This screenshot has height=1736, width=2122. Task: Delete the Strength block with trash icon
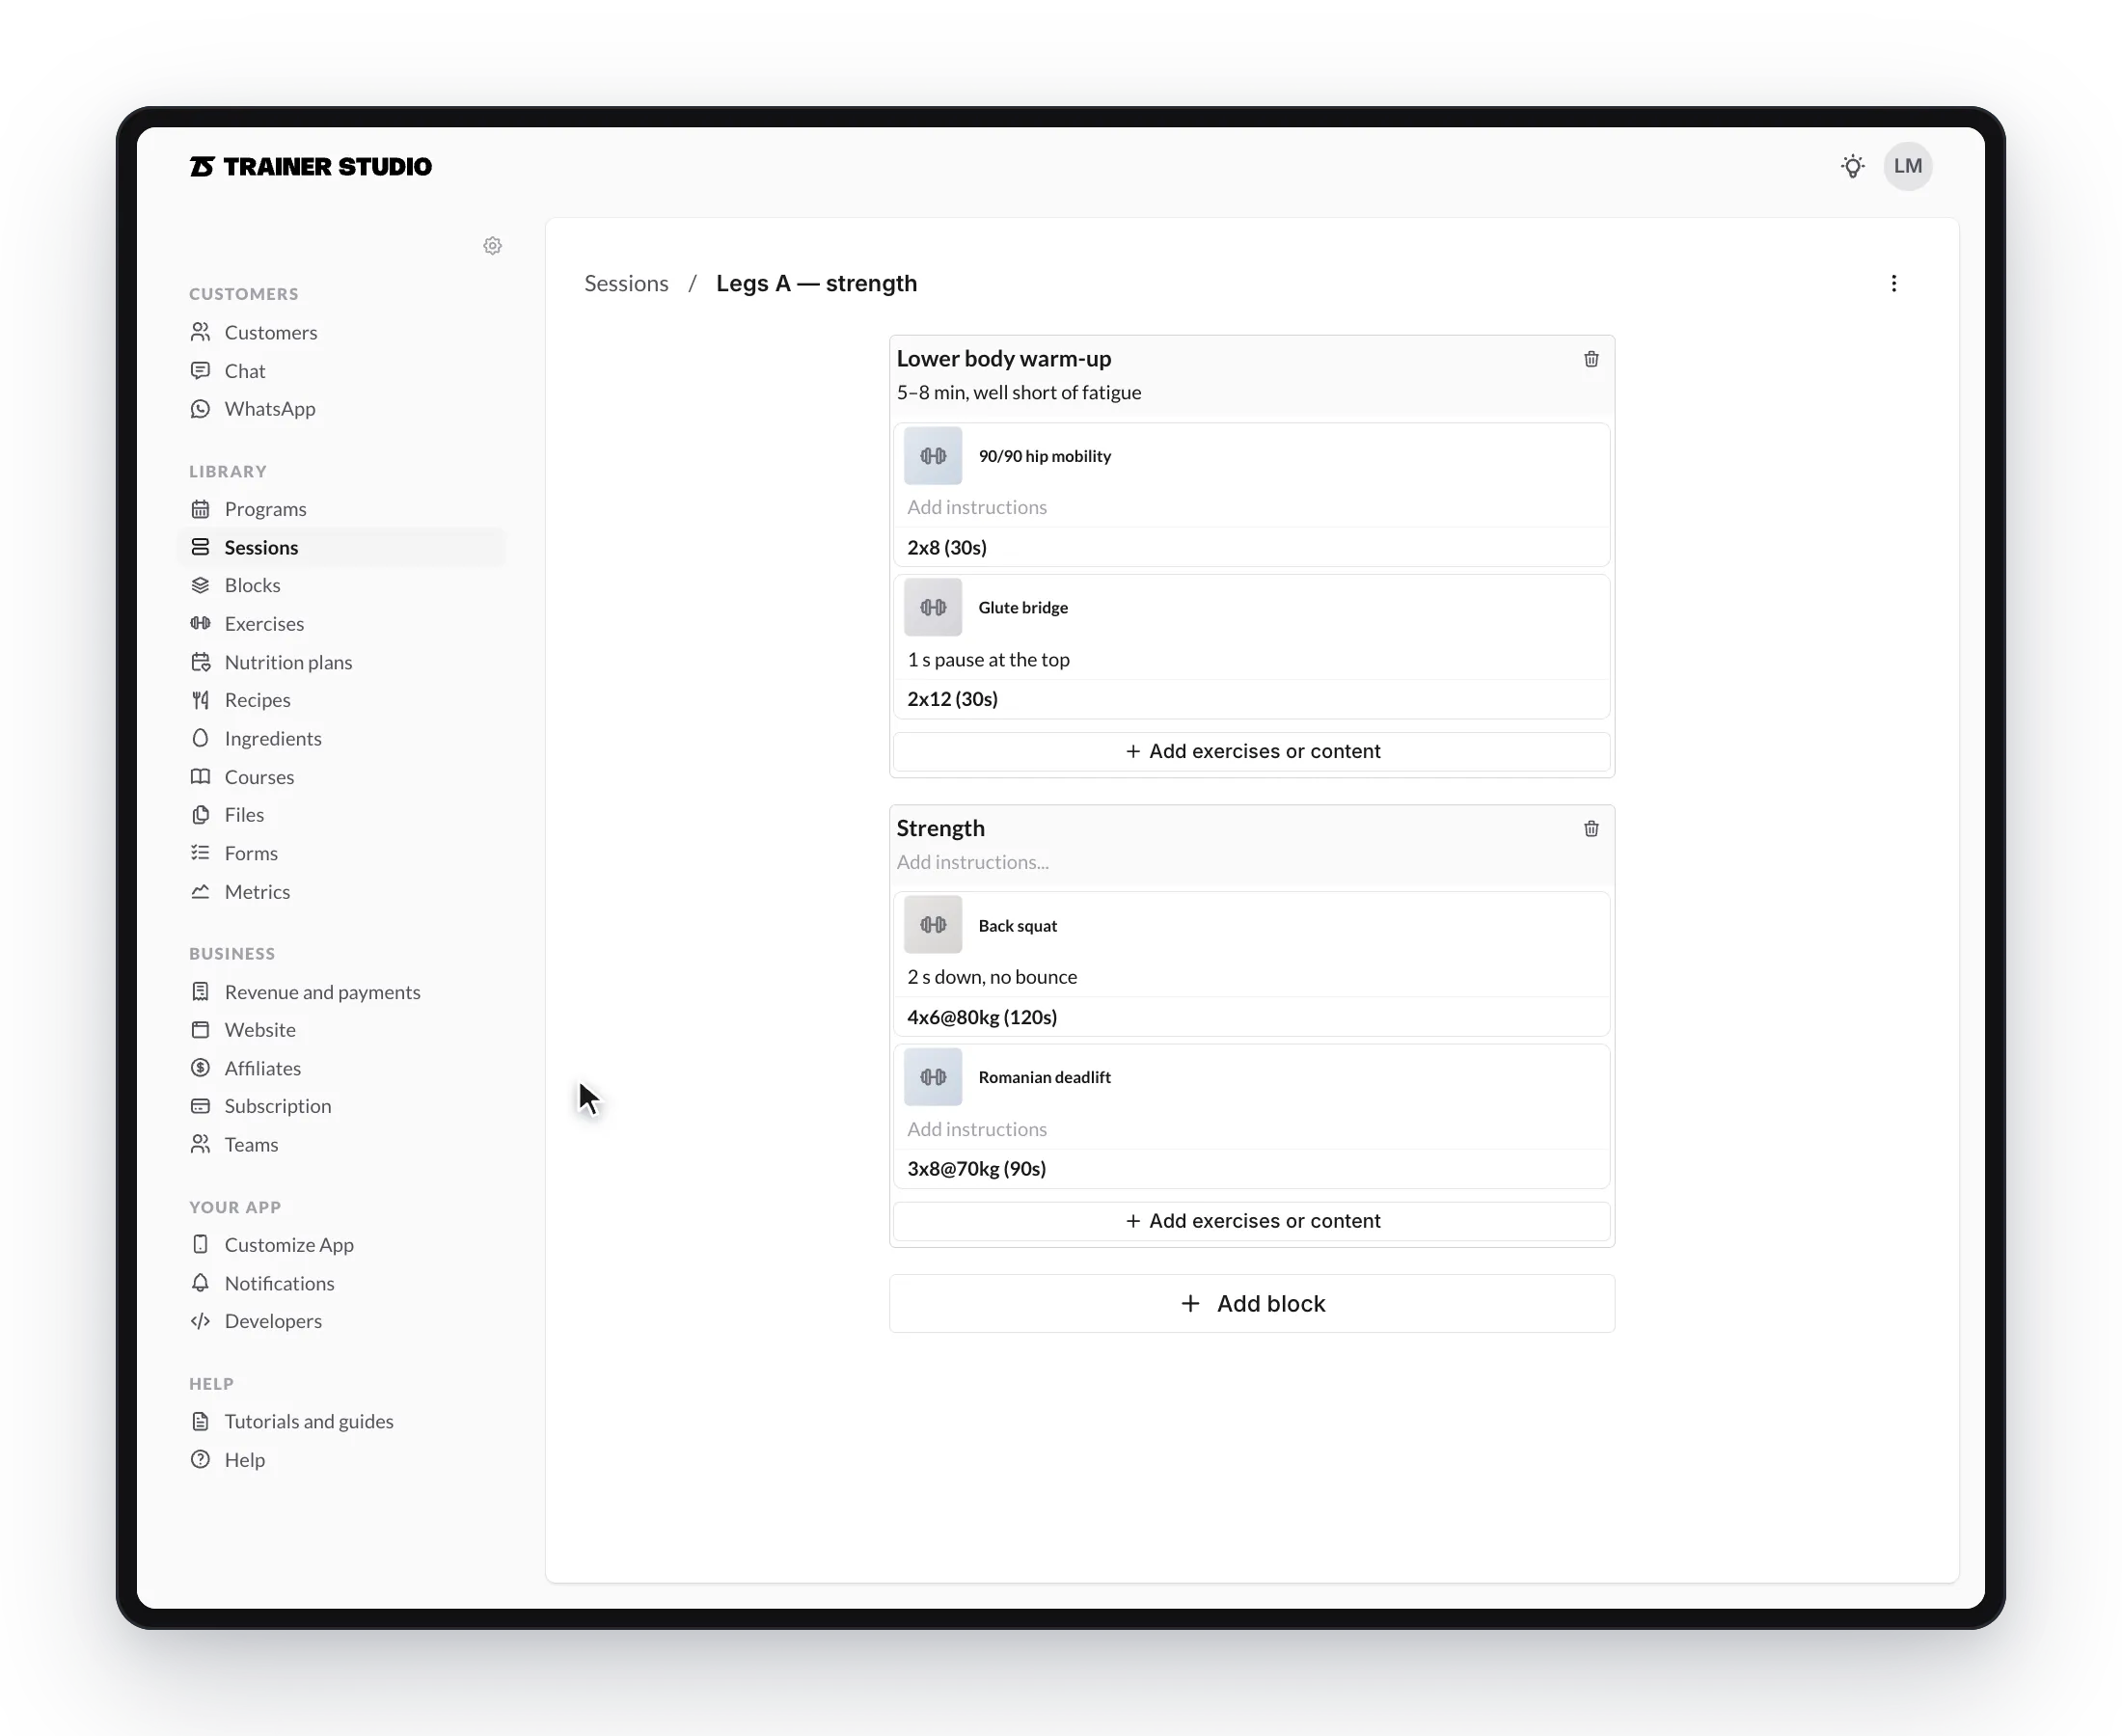click(x=1591, y=828)
